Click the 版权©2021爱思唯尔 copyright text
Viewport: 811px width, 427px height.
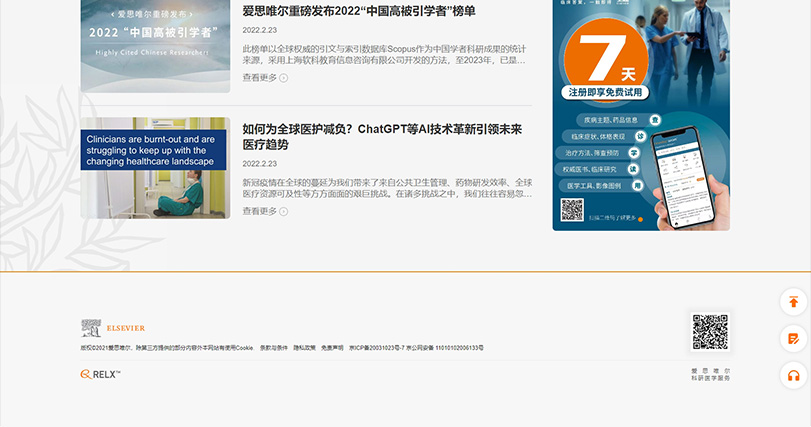167,348
